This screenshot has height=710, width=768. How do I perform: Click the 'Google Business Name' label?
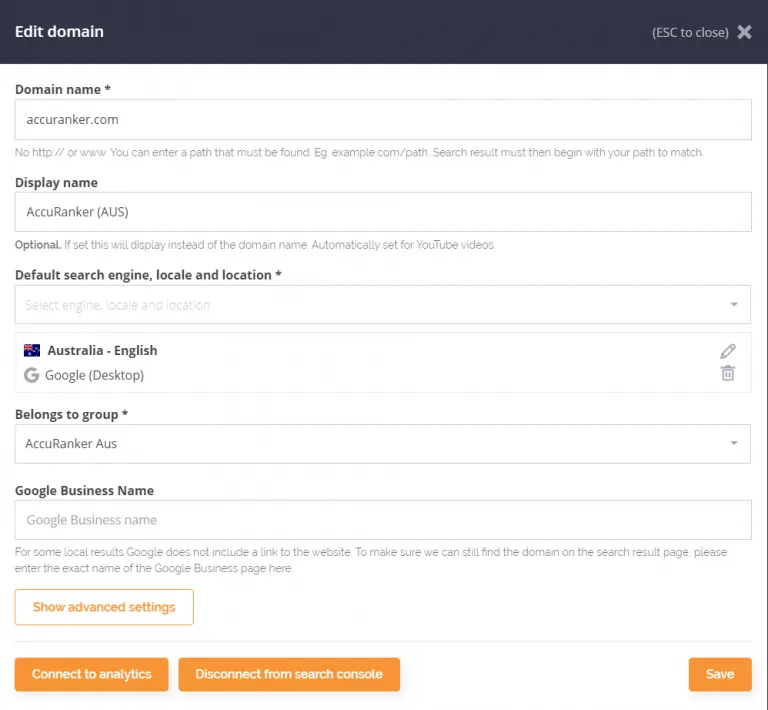(84, 491)
